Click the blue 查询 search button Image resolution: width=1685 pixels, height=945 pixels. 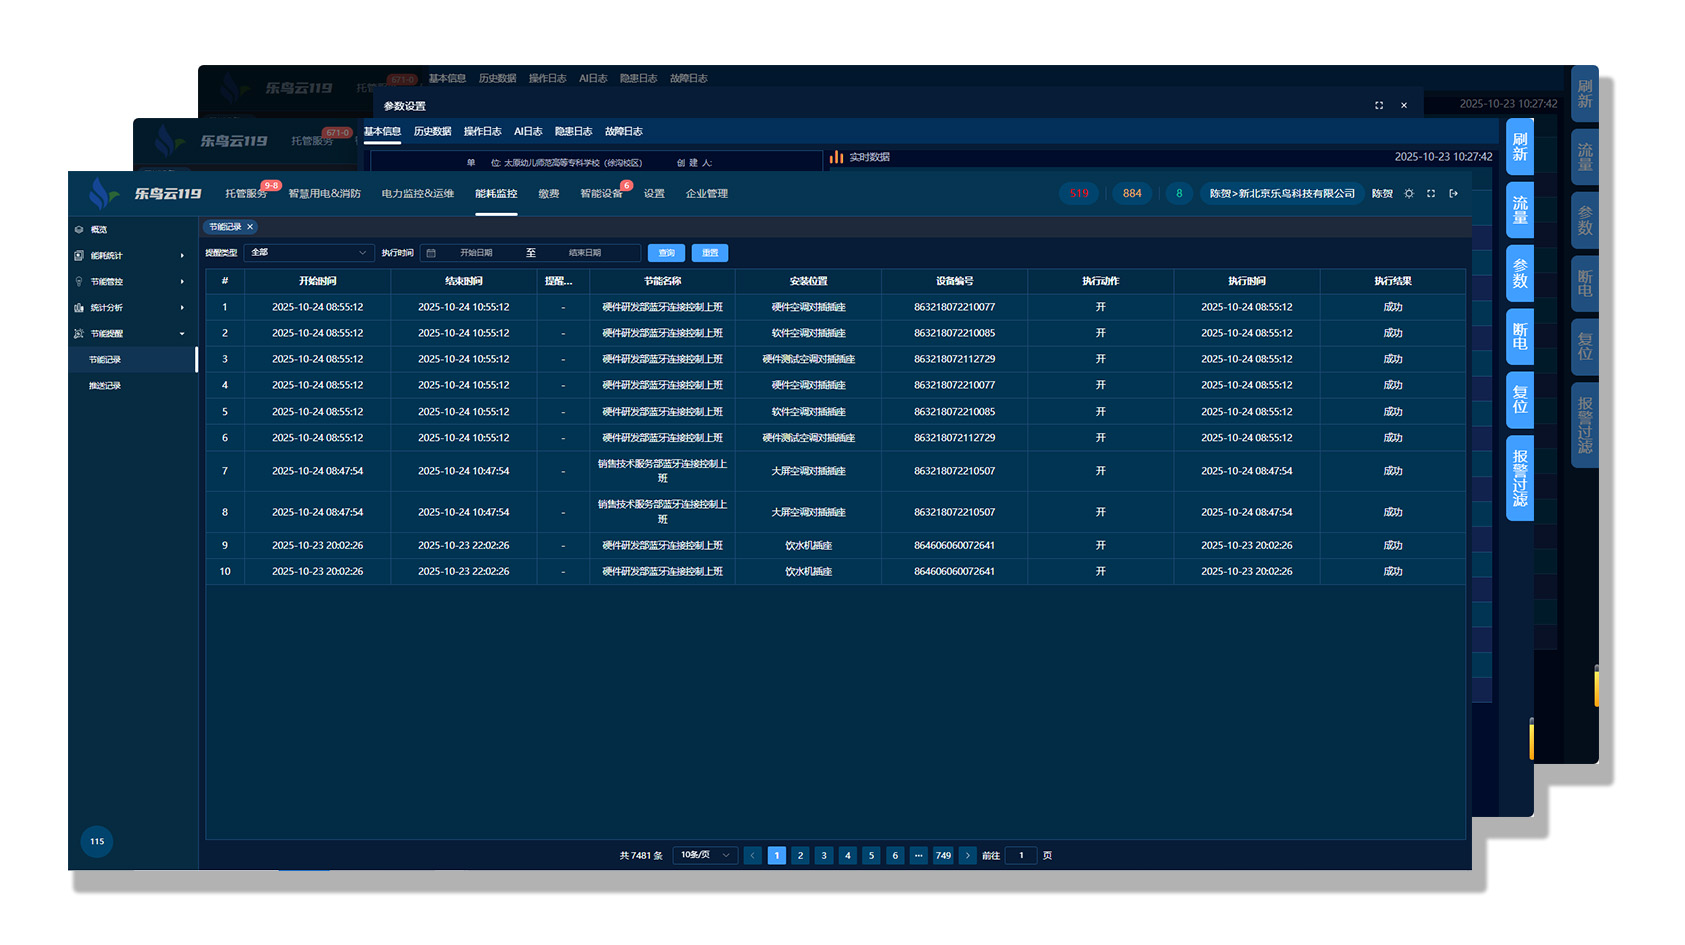(x=666, y=253)
